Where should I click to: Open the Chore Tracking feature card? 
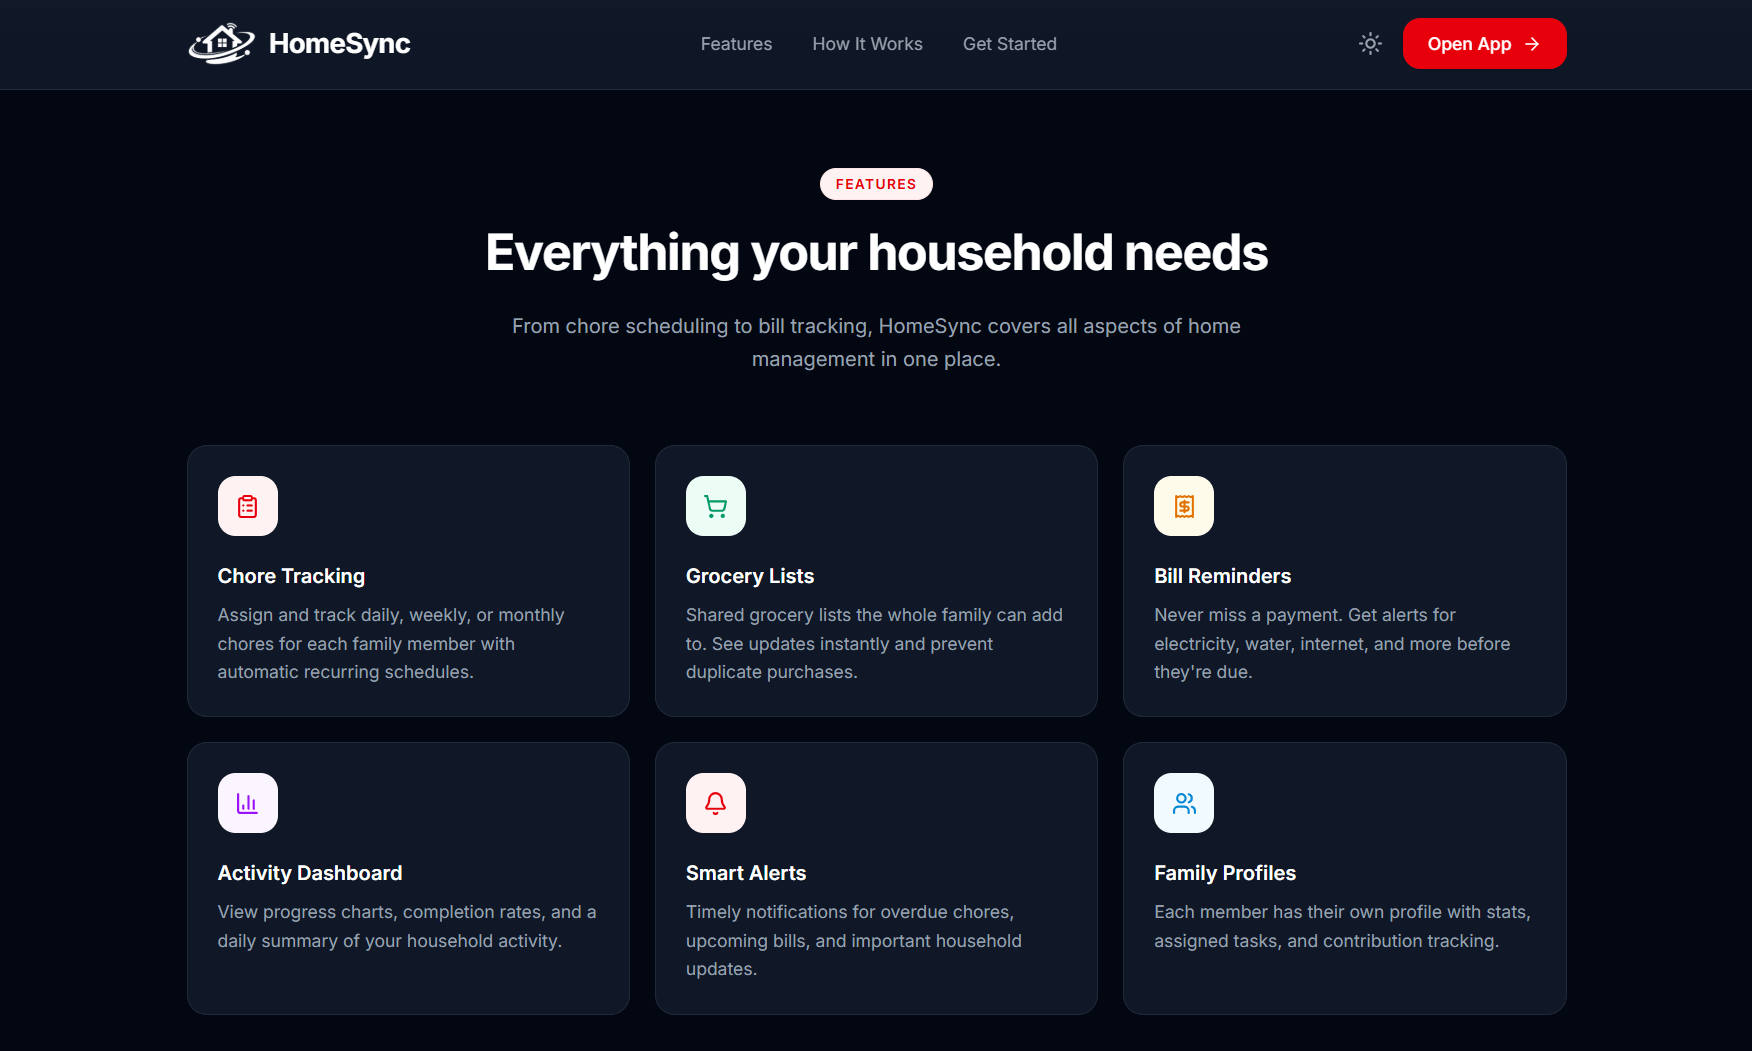click(x=408, y=581)
